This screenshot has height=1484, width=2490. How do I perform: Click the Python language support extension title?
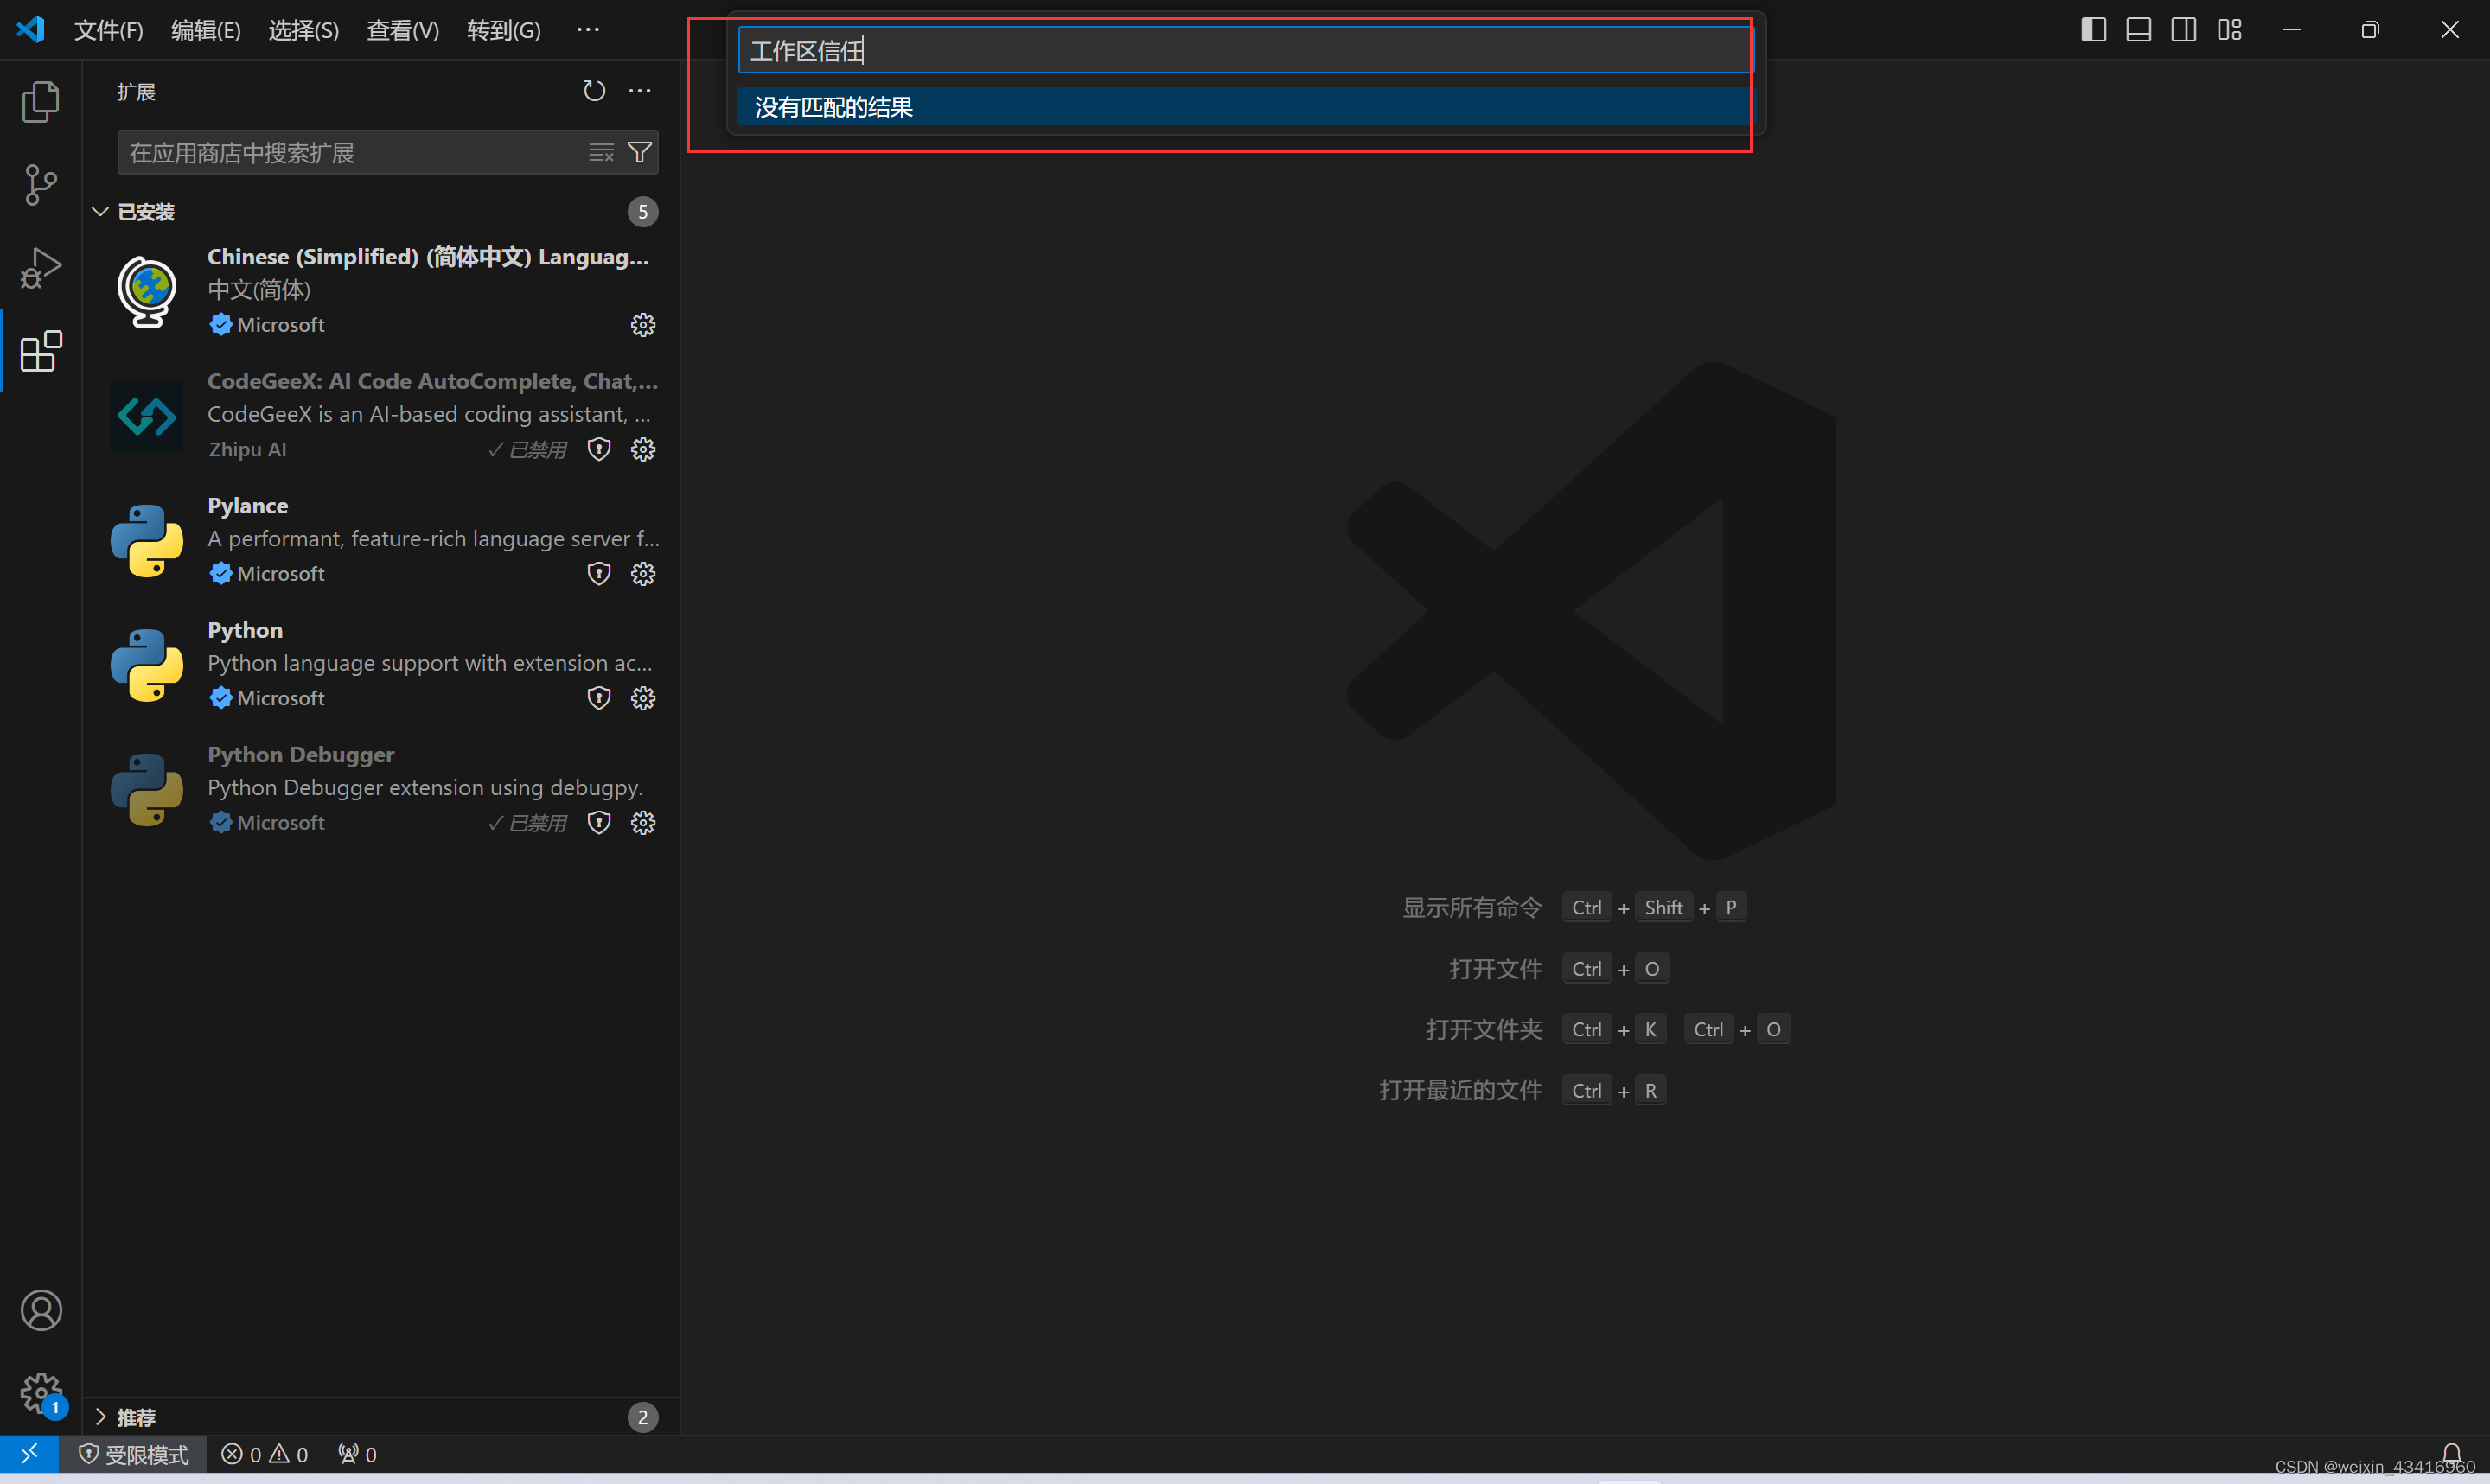click(x=245, y=630)
